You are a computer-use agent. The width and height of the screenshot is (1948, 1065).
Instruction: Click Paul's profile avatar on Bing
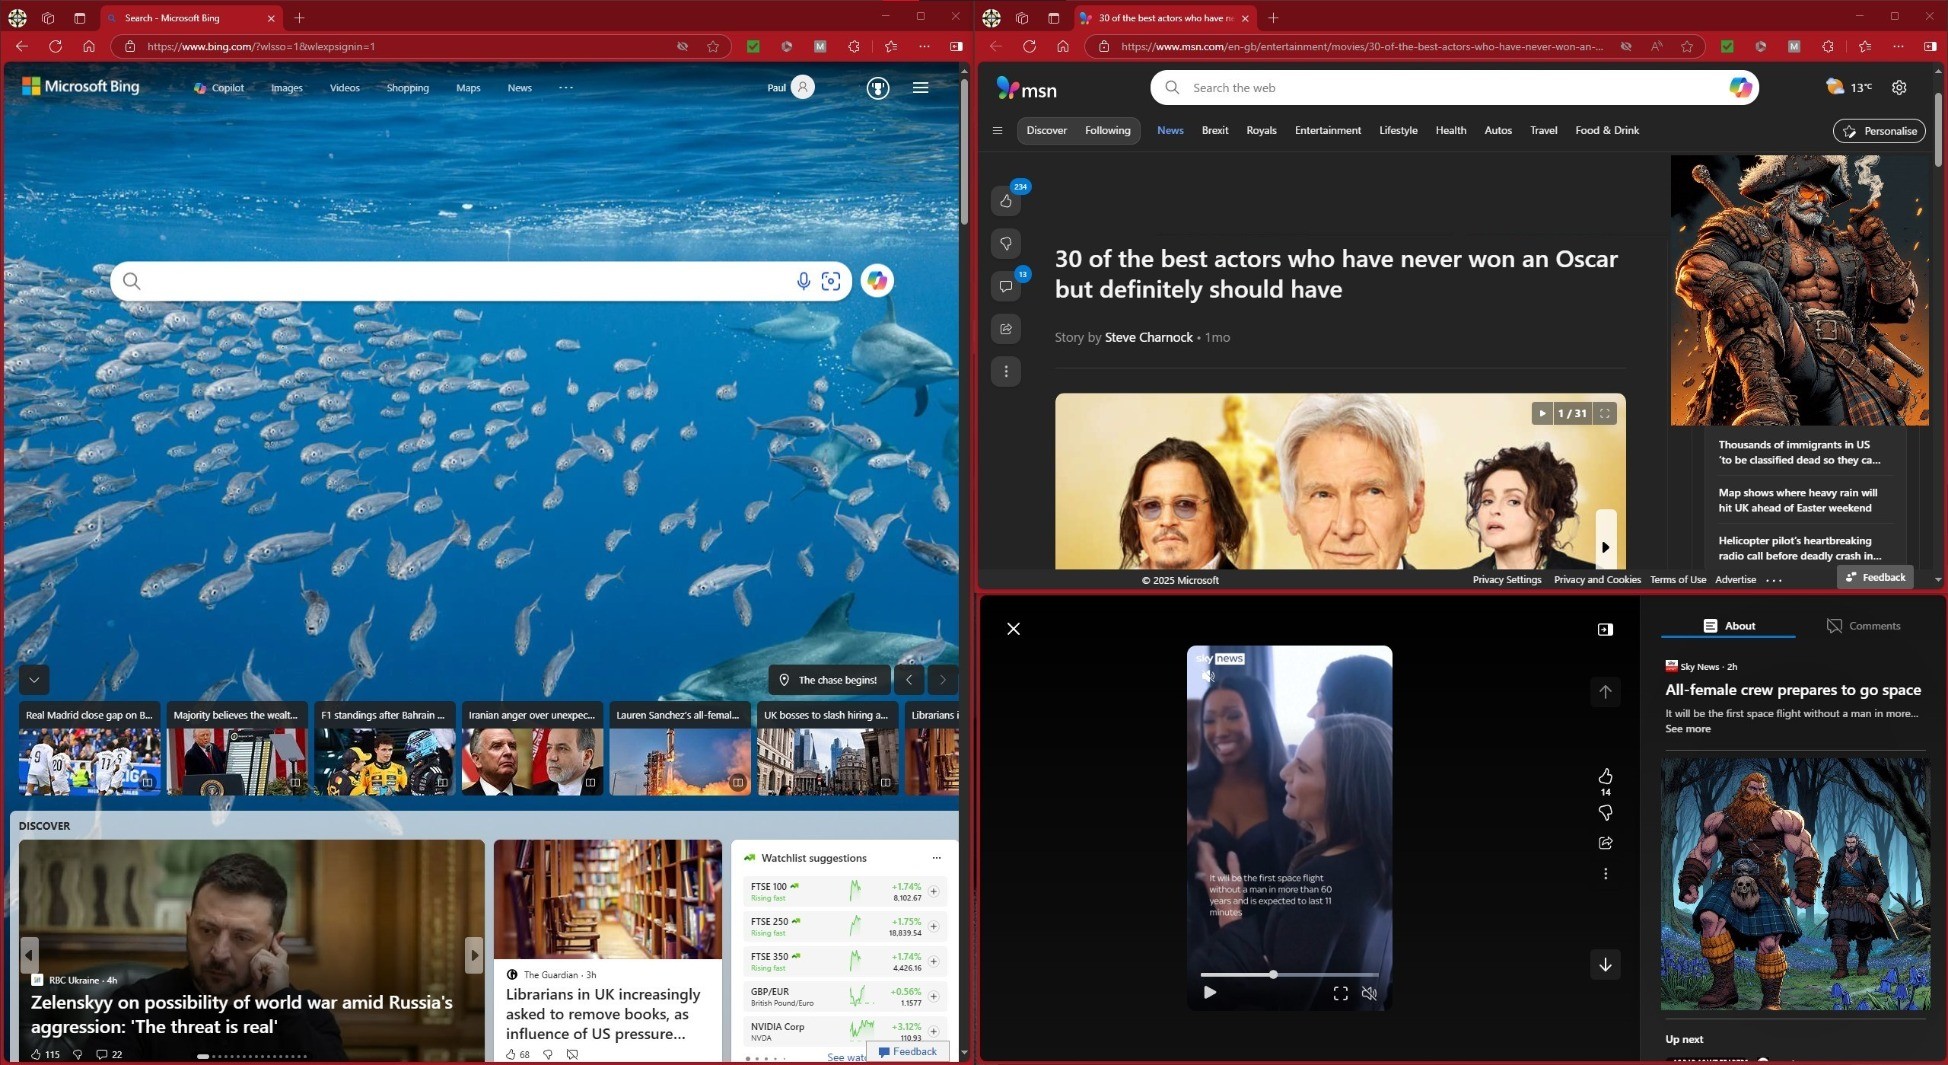802,87
